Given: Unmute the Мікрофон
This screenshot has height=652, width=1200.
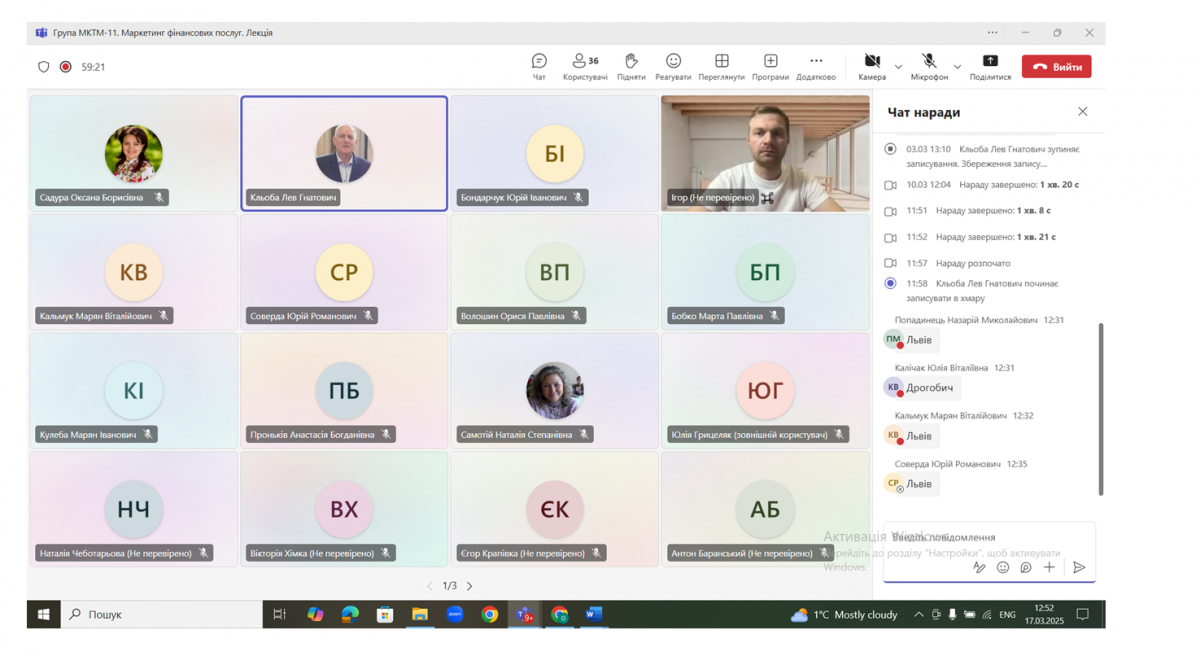Looking at the screenshot, I should (x=929, y=66).
